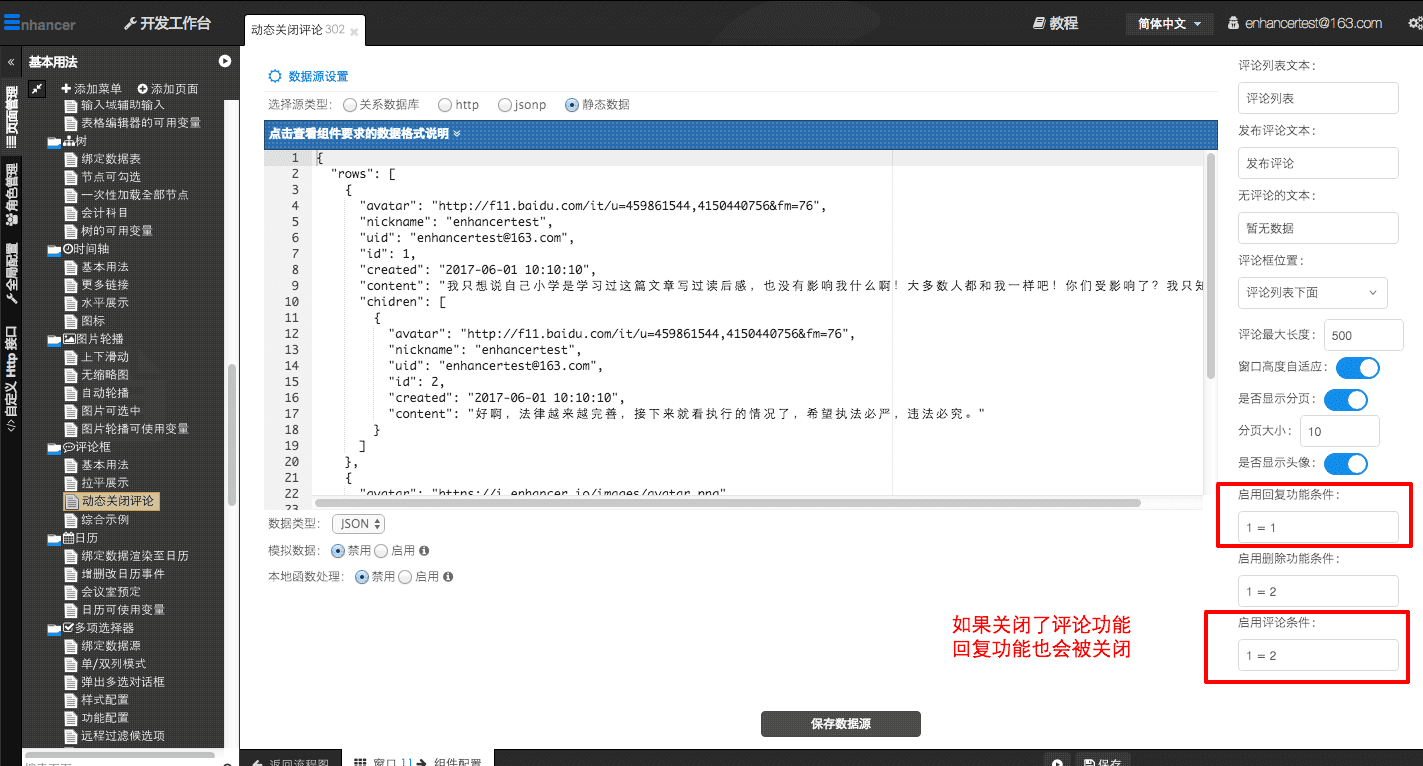
Task: Click info icon beside 模拟数据 启用
Action: (424, 551)
